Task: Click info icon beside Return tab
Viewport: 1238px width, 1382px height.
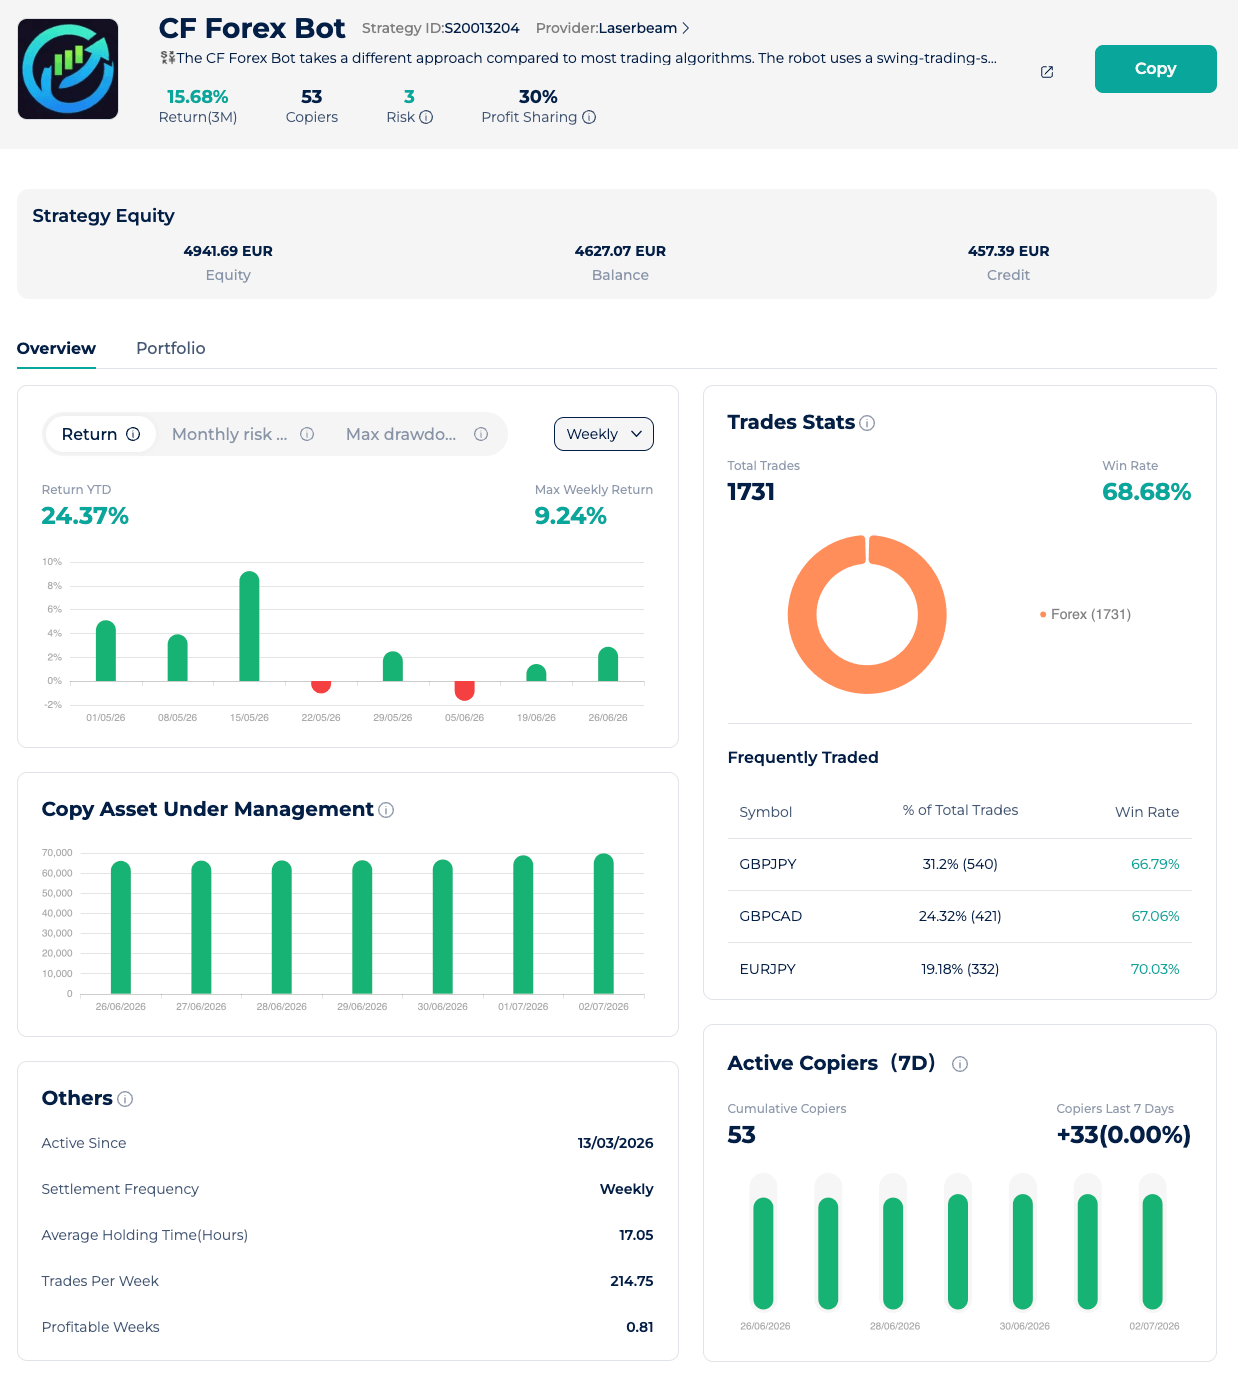Action: click(133, 434)
